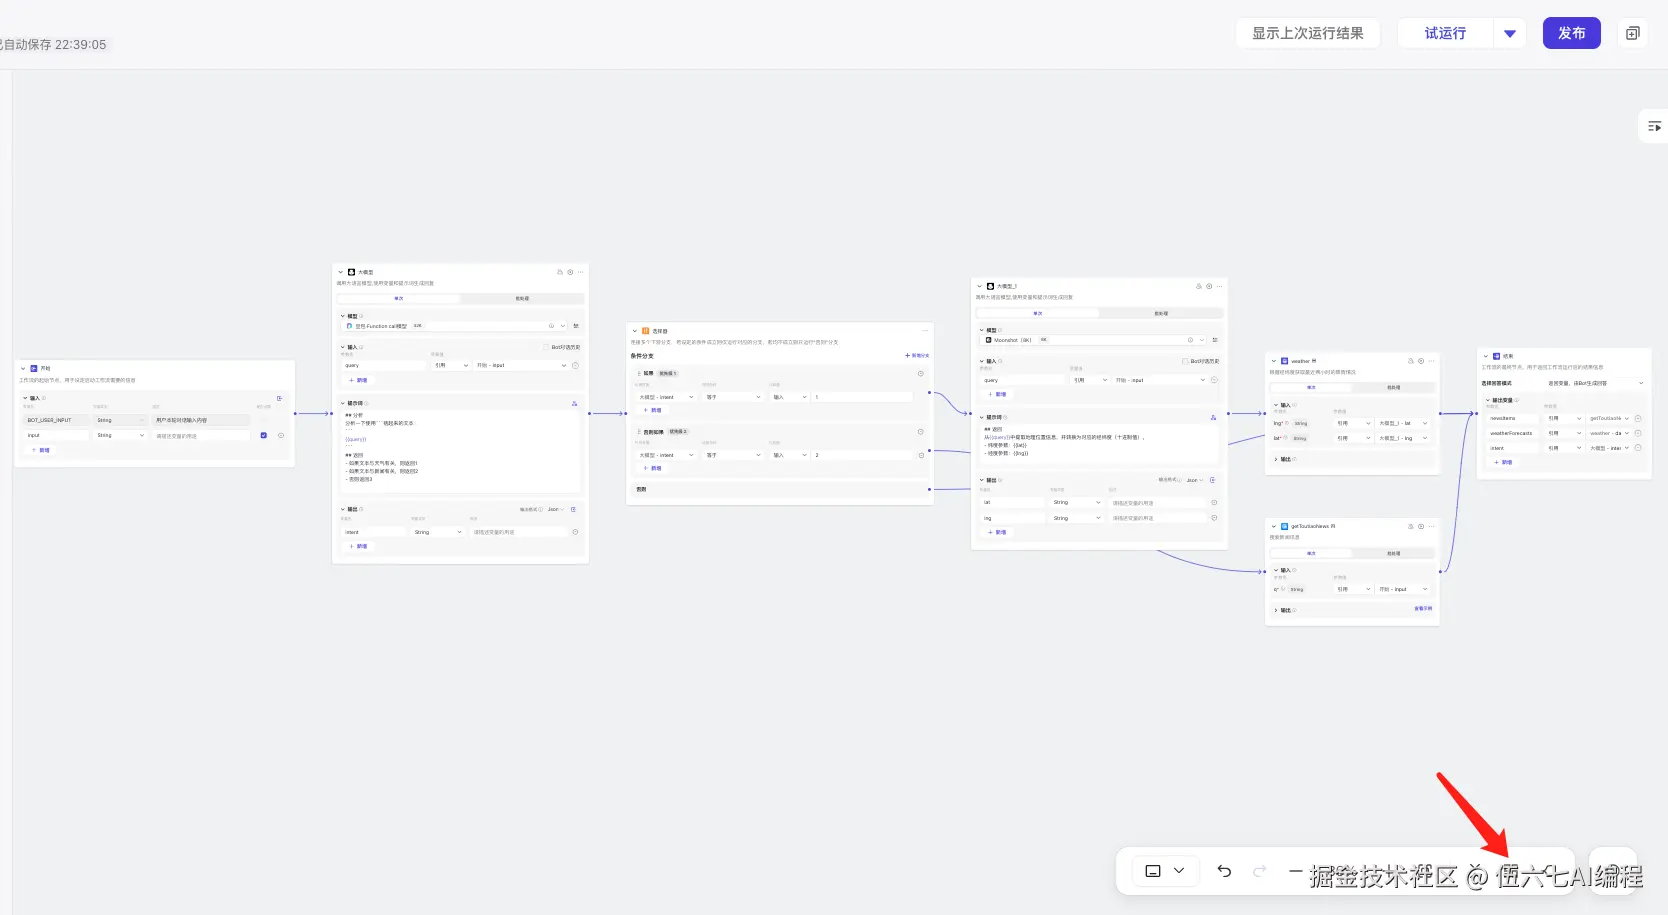Viewport: 1668px width, 915px height.
Task: Collapse the 开始 start node
Action: (x=23, y=369)
